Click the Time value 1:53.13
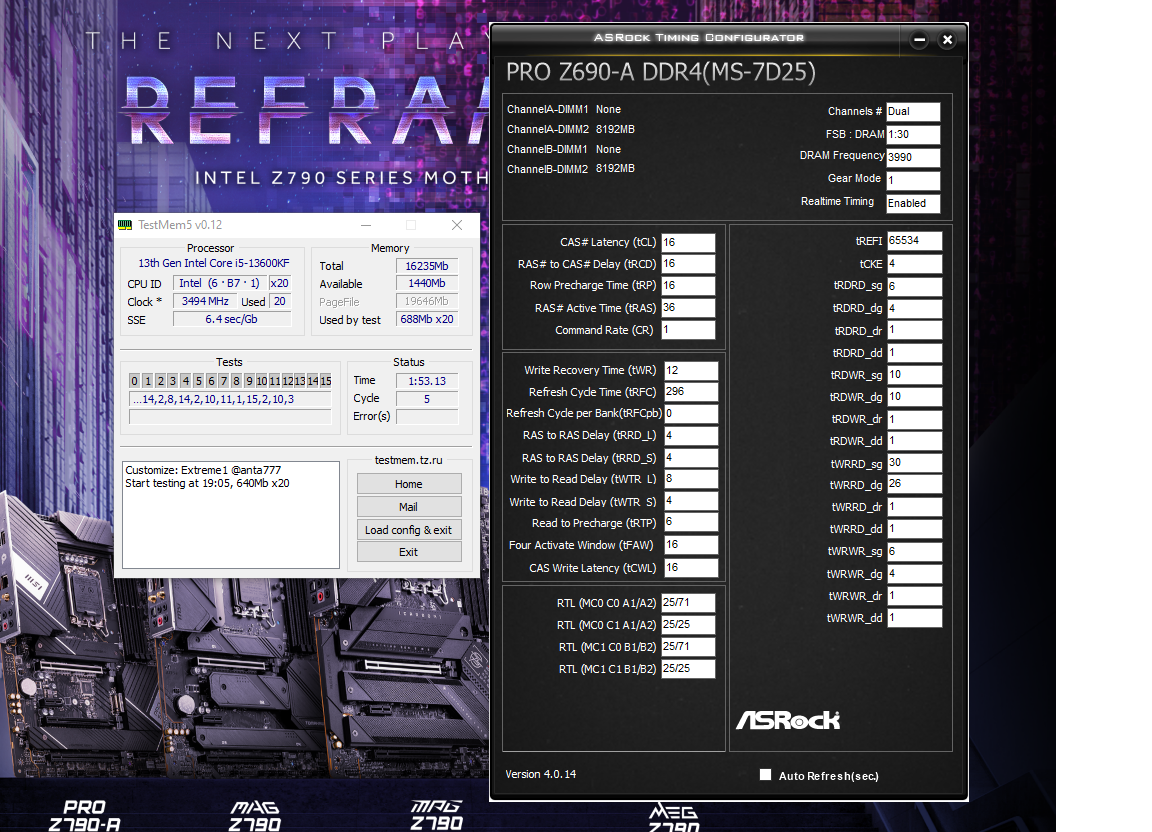The height and width of the screenshot is (832, 1152). 427,381
